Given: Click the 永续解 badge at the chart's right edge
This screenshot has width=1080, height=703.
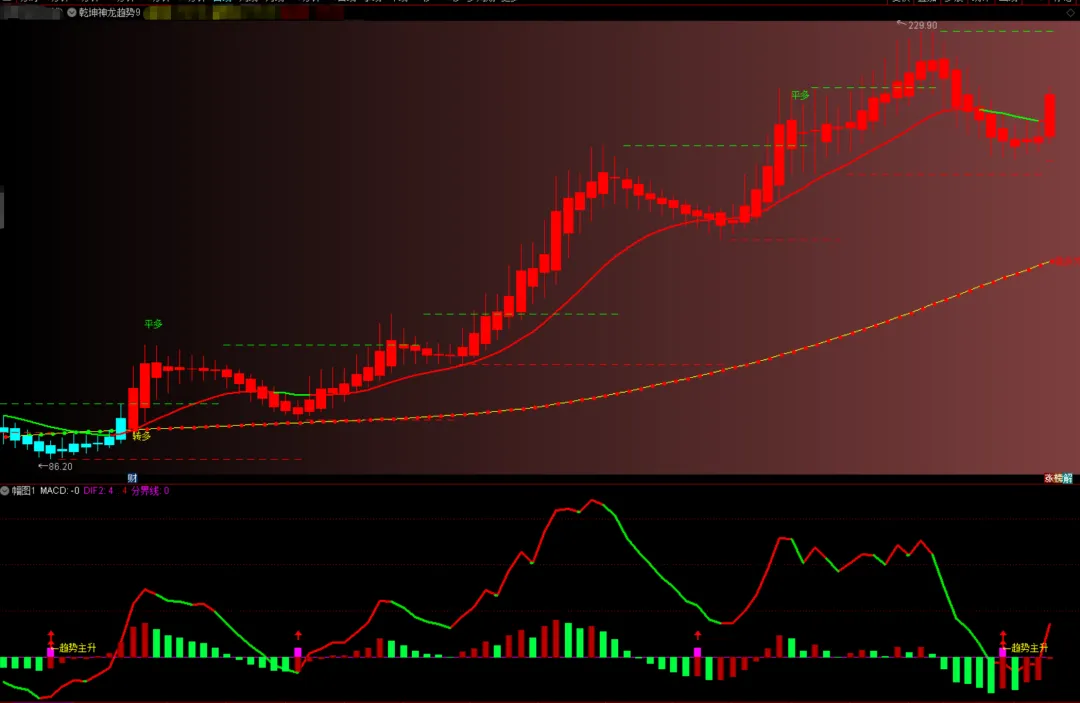Looking at the screenshot, I should 1059,478.
